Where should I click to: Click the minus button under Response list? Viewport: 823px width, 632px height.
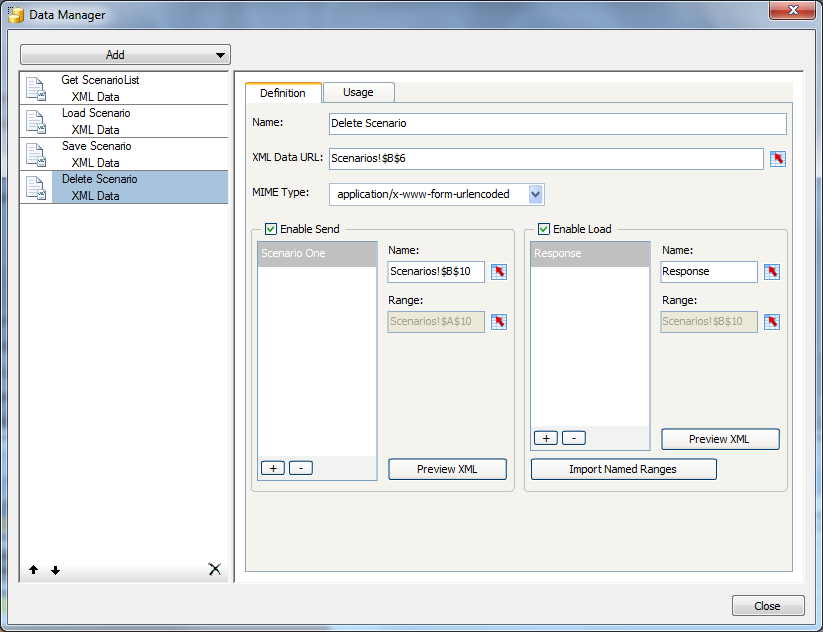574,438
